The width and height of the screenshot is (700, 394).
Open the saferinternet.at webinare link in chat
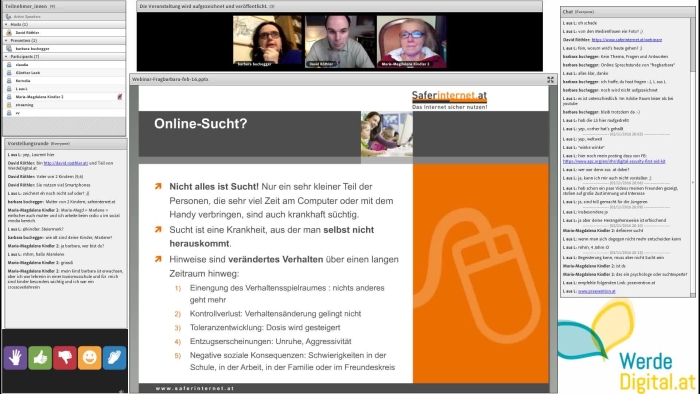point(627,40)
